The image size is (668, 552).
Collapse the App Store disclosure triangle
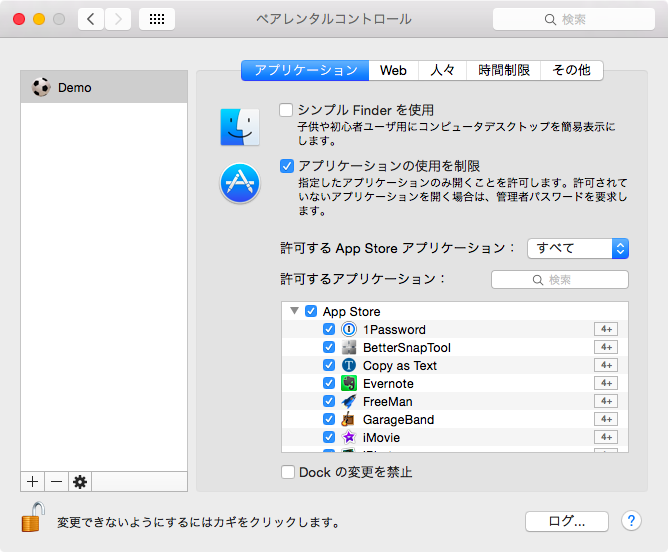coord(294,310)
